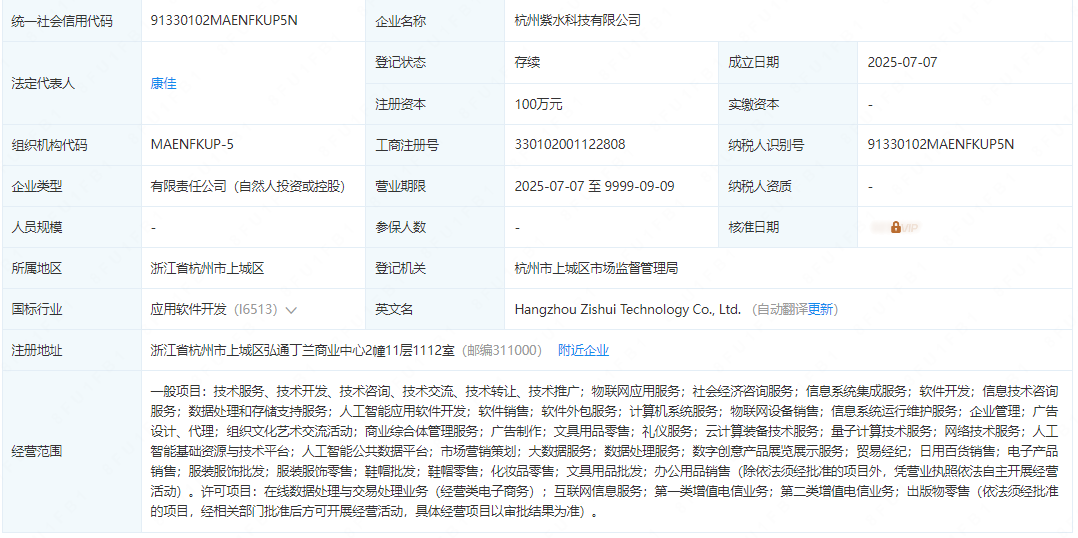Click 更新 to refresh the auto-translated name
The width and height of the screenshot is (1078, 538).
coord(820,310)
